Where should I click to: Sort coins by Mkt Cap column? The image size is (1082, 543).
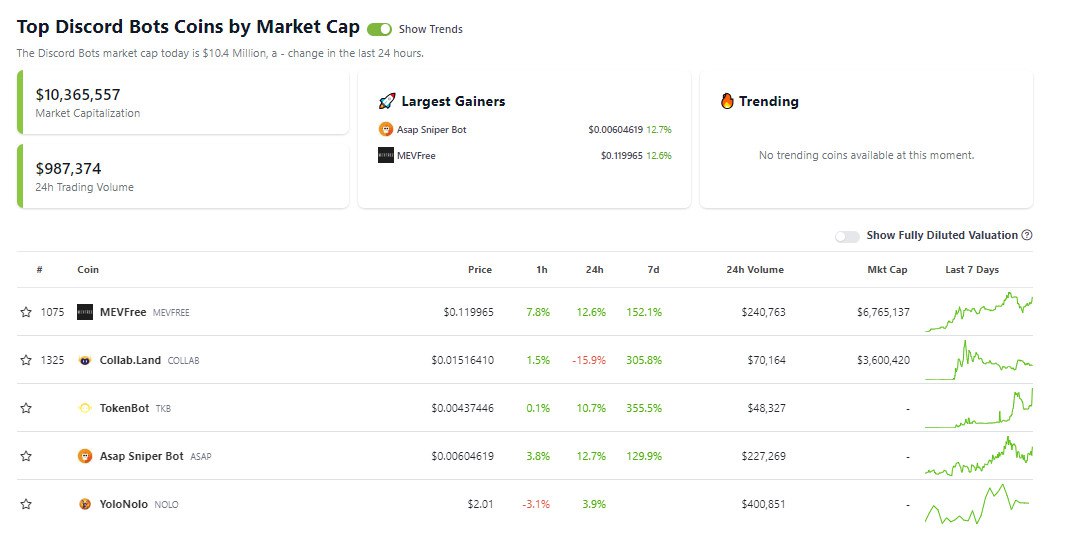(x=887, y=270)
